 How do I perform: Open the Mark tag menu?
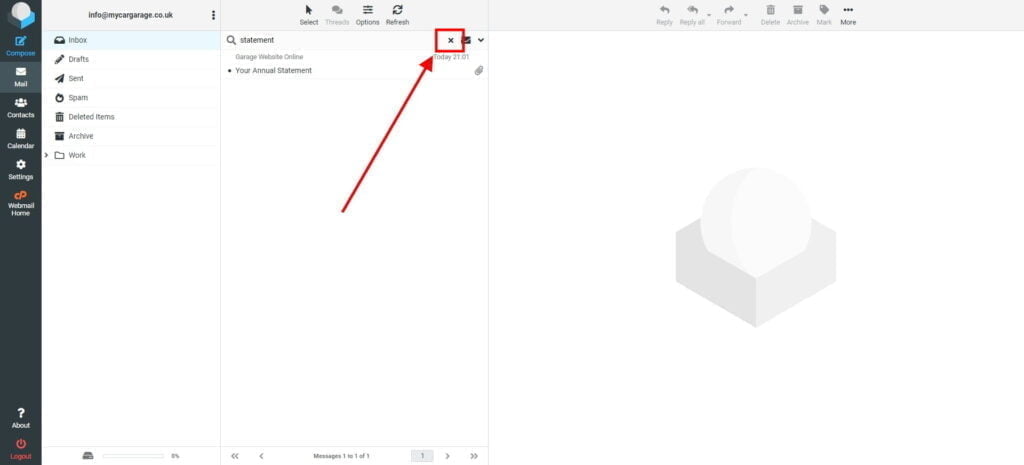coord(824,15)
